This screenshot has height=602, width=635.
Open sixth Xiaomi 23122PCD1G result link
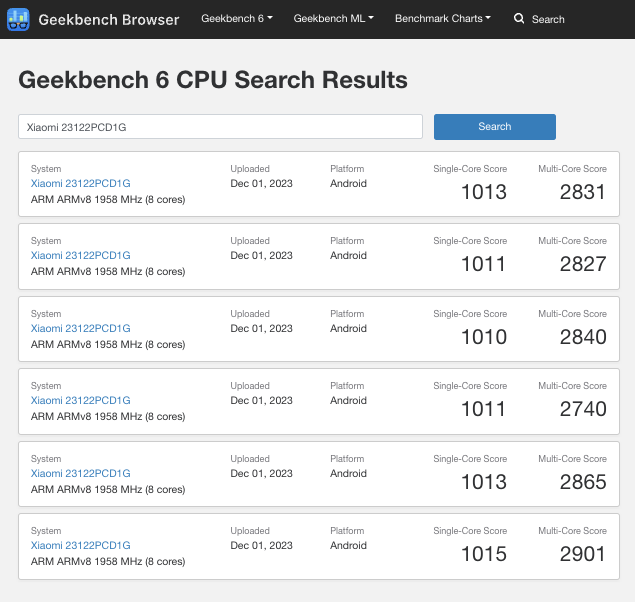81,545
